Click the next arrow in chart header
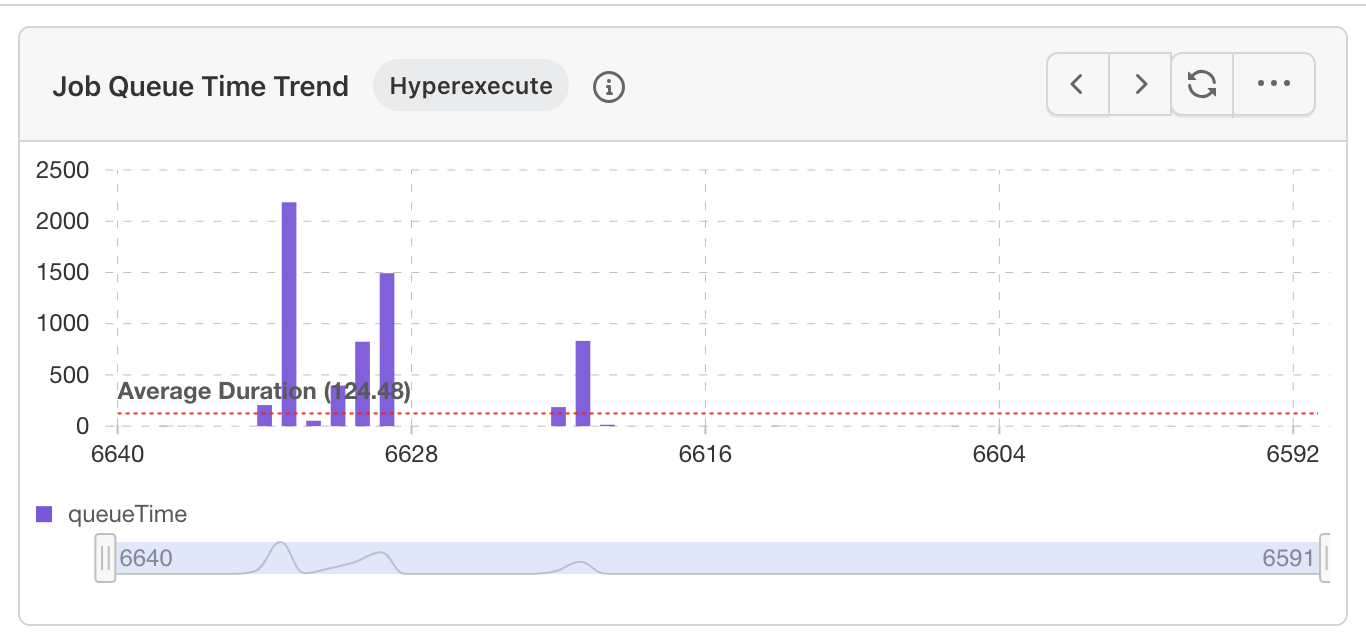 [x=1140, y=85]
